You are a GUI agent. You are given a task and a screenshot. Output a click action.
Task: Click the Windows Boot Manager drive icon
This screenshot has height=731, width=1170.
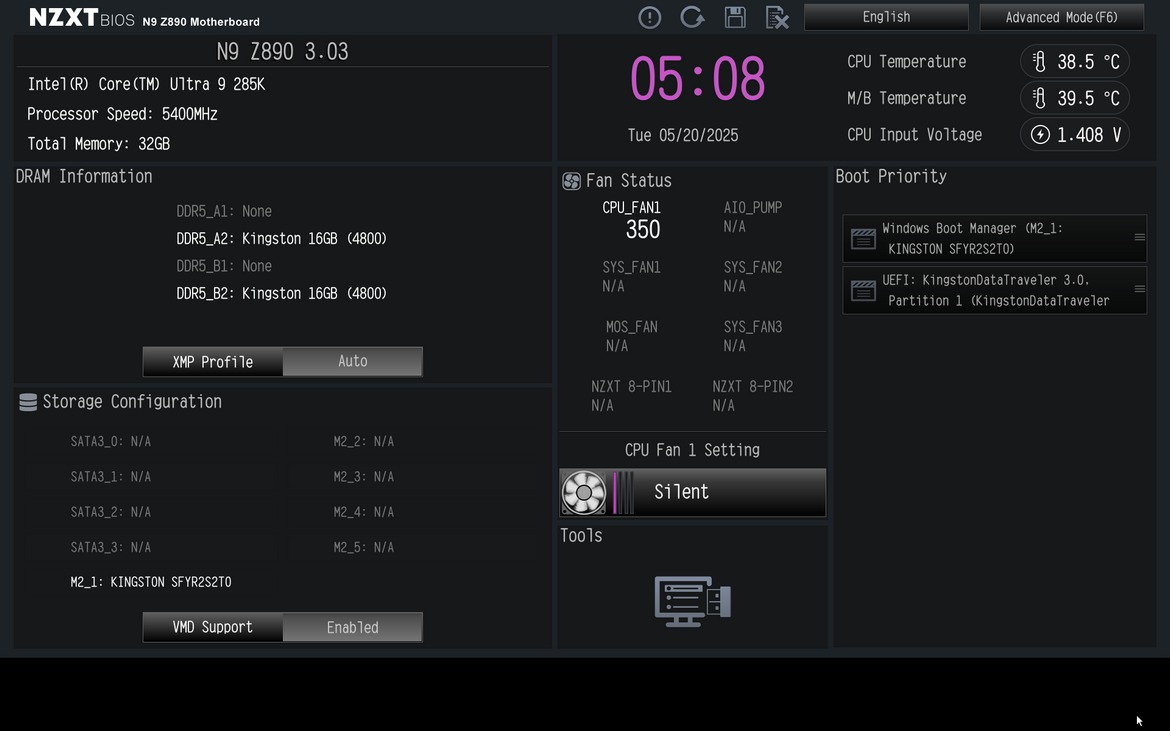[x=863, y=239]
